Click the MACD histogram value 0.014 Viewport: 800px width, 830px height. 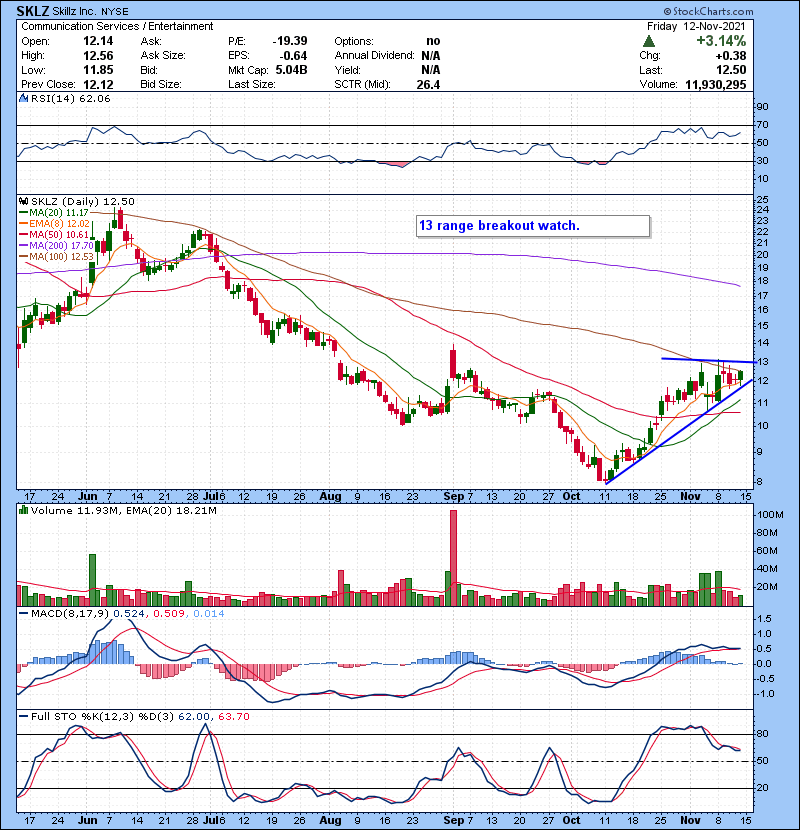pyautogui.click(x=209, y=614)
